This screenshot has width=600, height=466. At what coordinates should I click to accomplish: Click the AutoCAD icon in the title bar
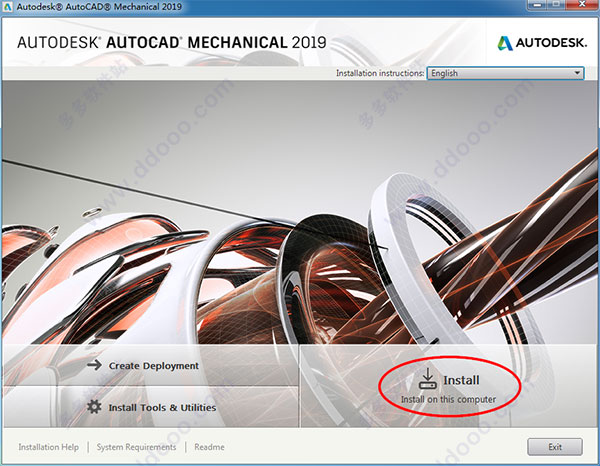pos(7,7)
